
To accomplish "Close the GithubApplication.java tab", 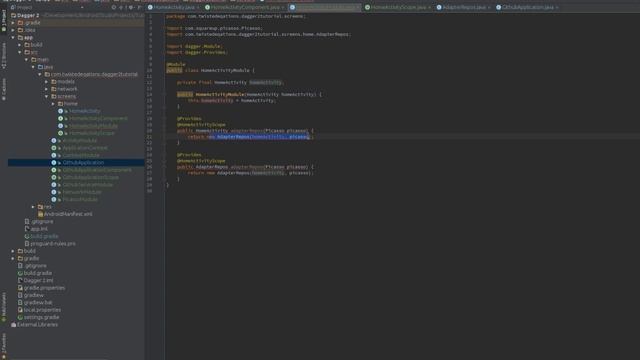I will pyautogui.click(x=557, y=7).
